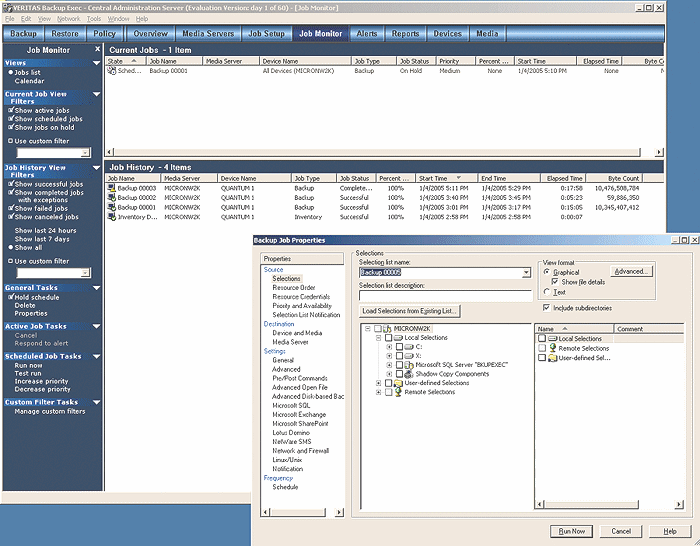Toggle Include subdirectories checkbox
This screenshot has height=546, width=700.
(x=546, y=308)
